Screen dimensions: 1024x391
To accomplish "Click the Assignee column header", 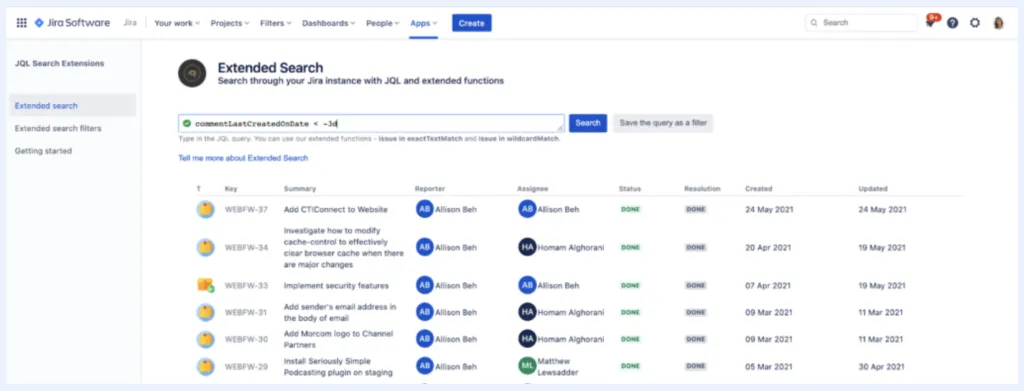I will [532, 189].
